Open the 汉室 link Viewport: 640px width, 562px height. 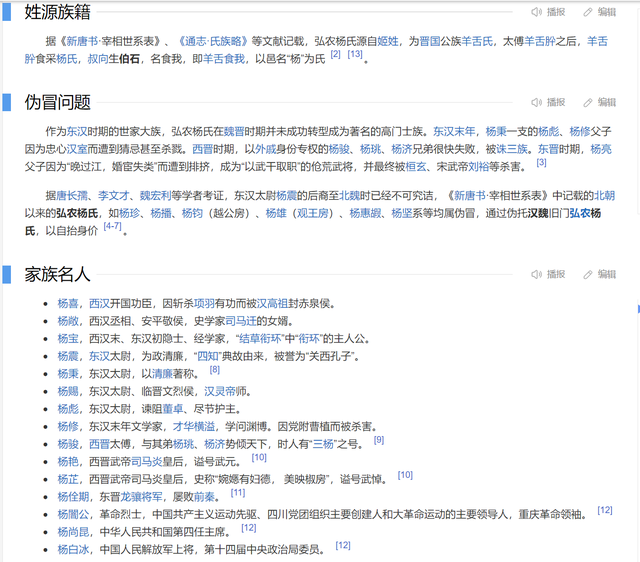pos(77,149)
